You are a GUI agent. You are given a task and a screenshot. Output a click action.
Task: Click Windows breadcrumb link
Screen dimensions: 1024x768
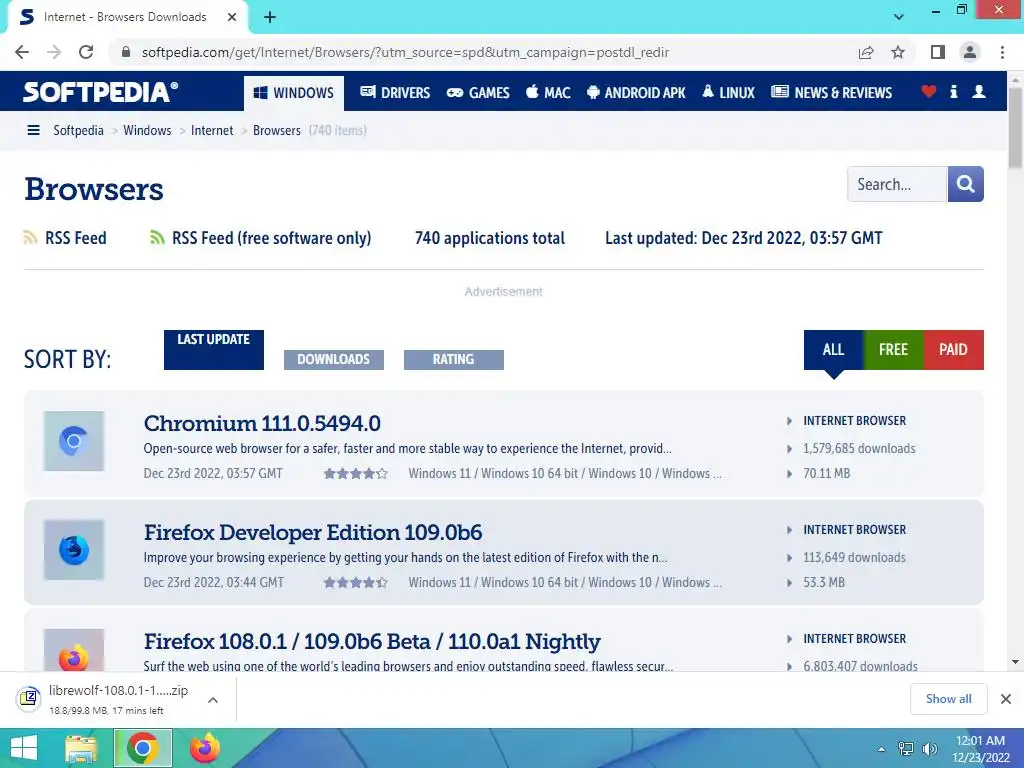tap(147, 130)
